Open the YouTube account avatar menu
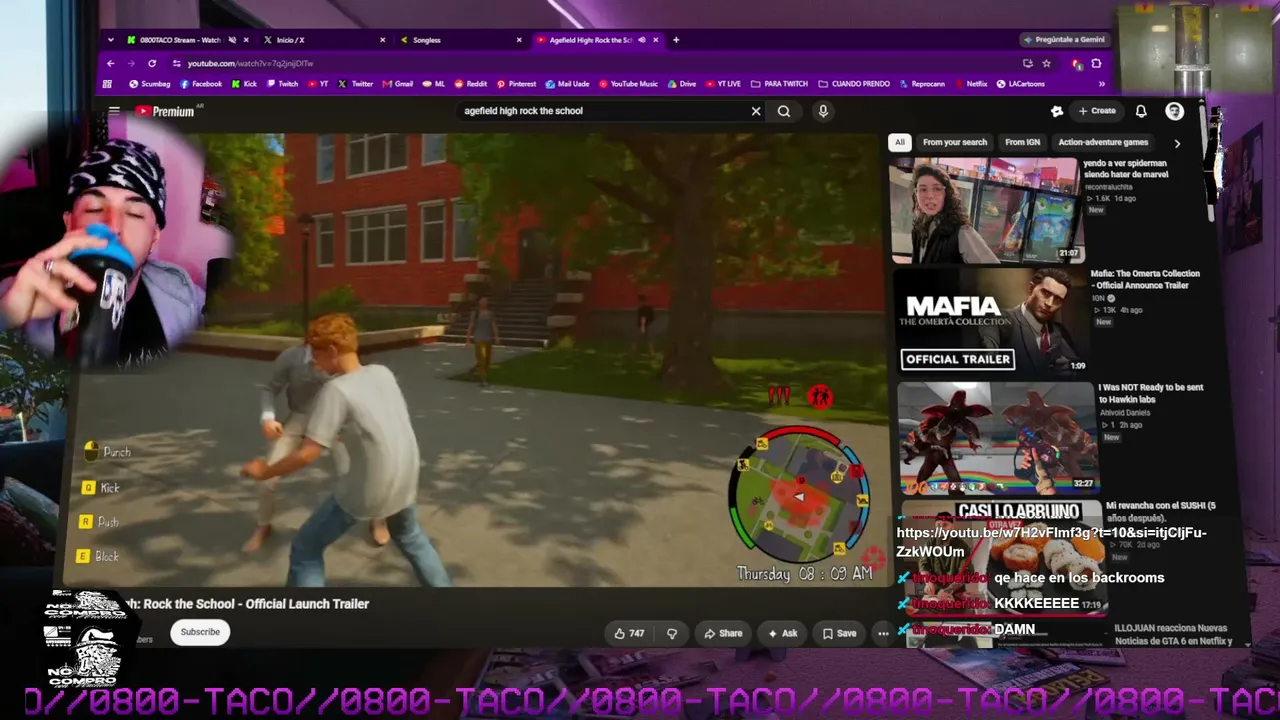This screenshot has width=1280, height=720. pyautogui.click(x=1175, y=111)
